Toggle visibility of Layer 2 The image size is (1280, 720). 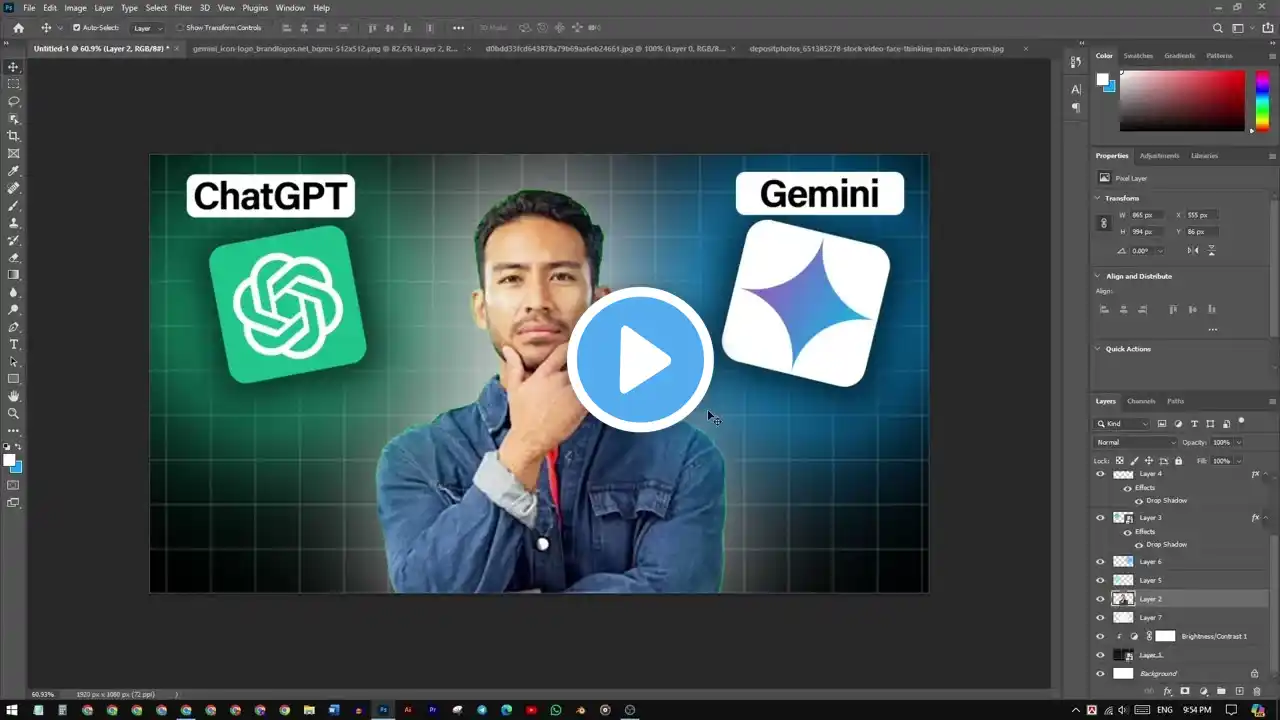[1101, 599]
